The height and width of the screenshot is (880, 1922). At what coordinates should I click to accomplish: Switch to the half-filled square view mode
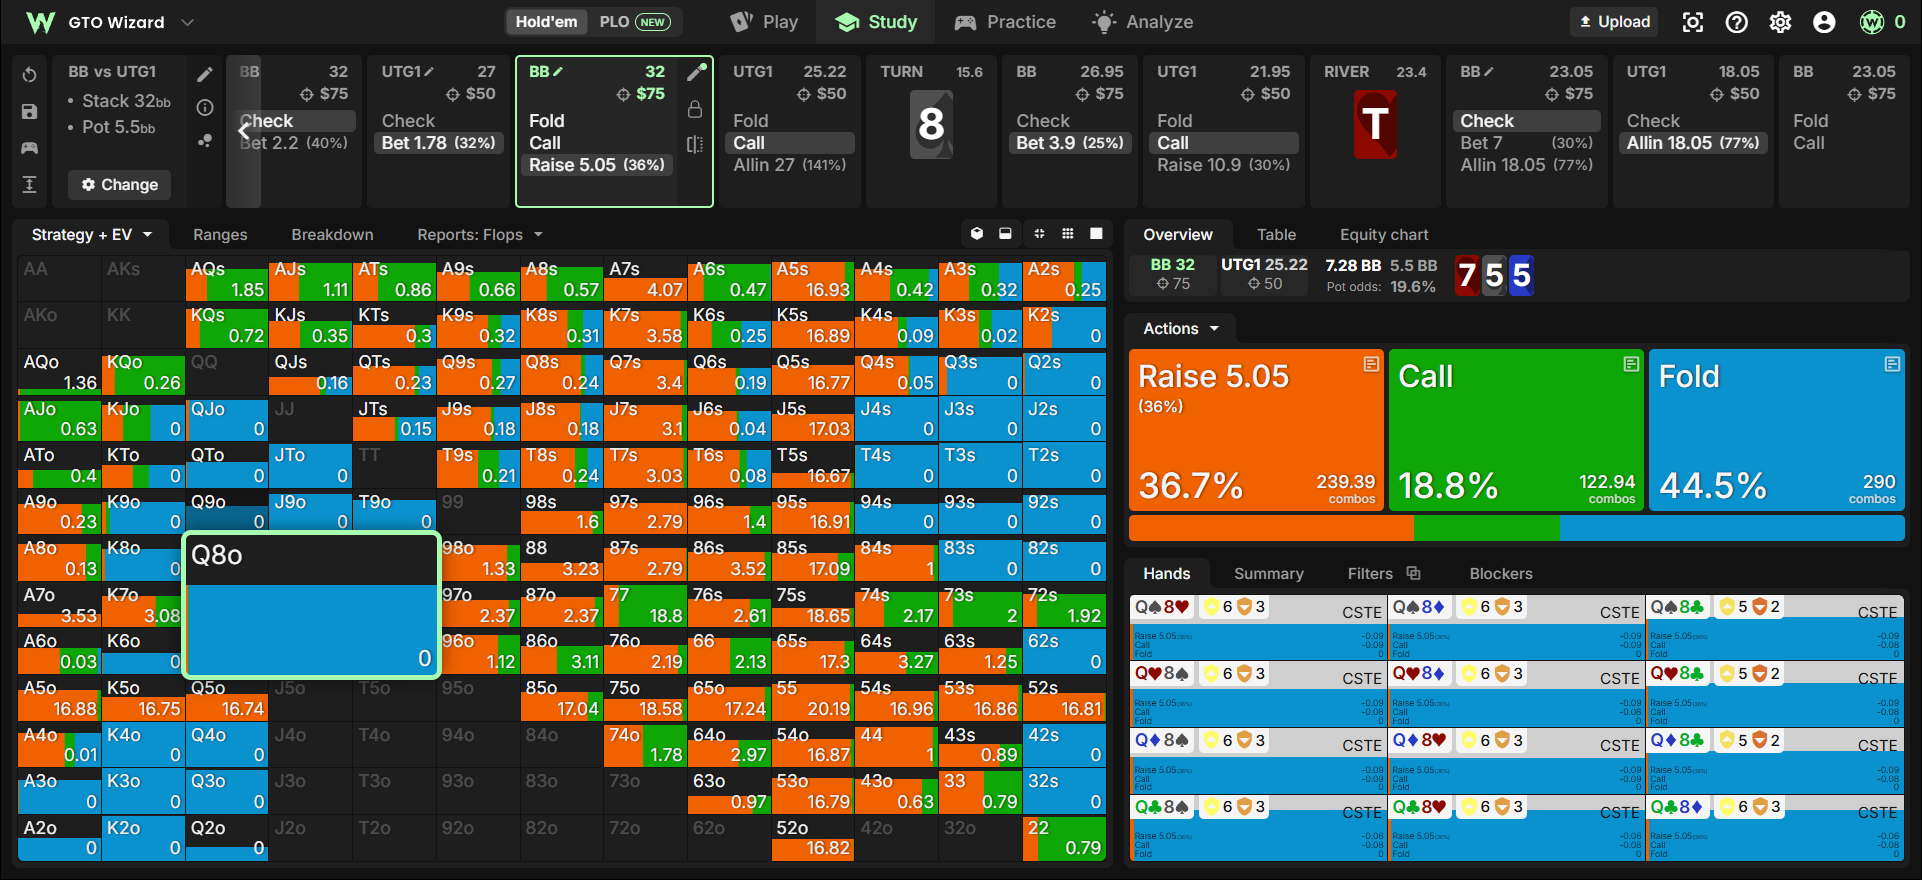[x=1005, y=234]
